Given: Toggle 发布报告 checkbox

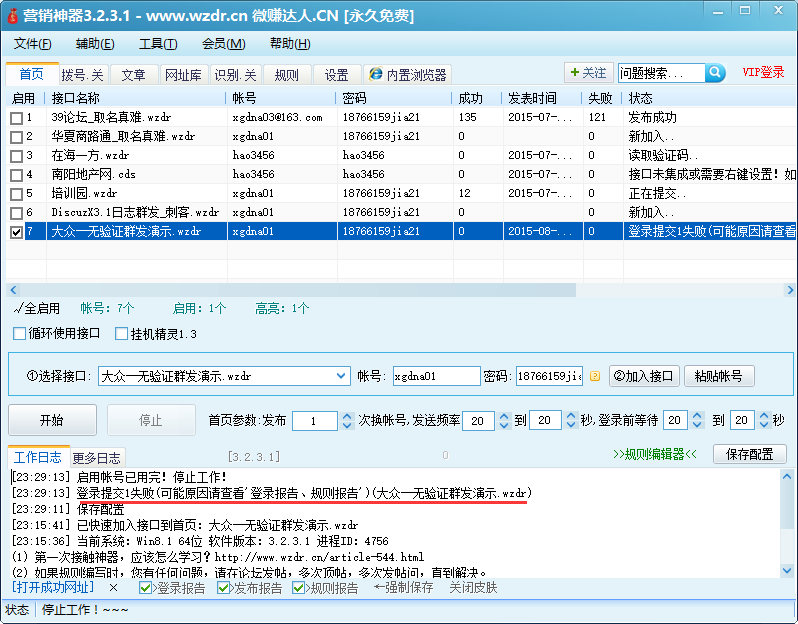Looking at the screenshot, I should [222, 588].
